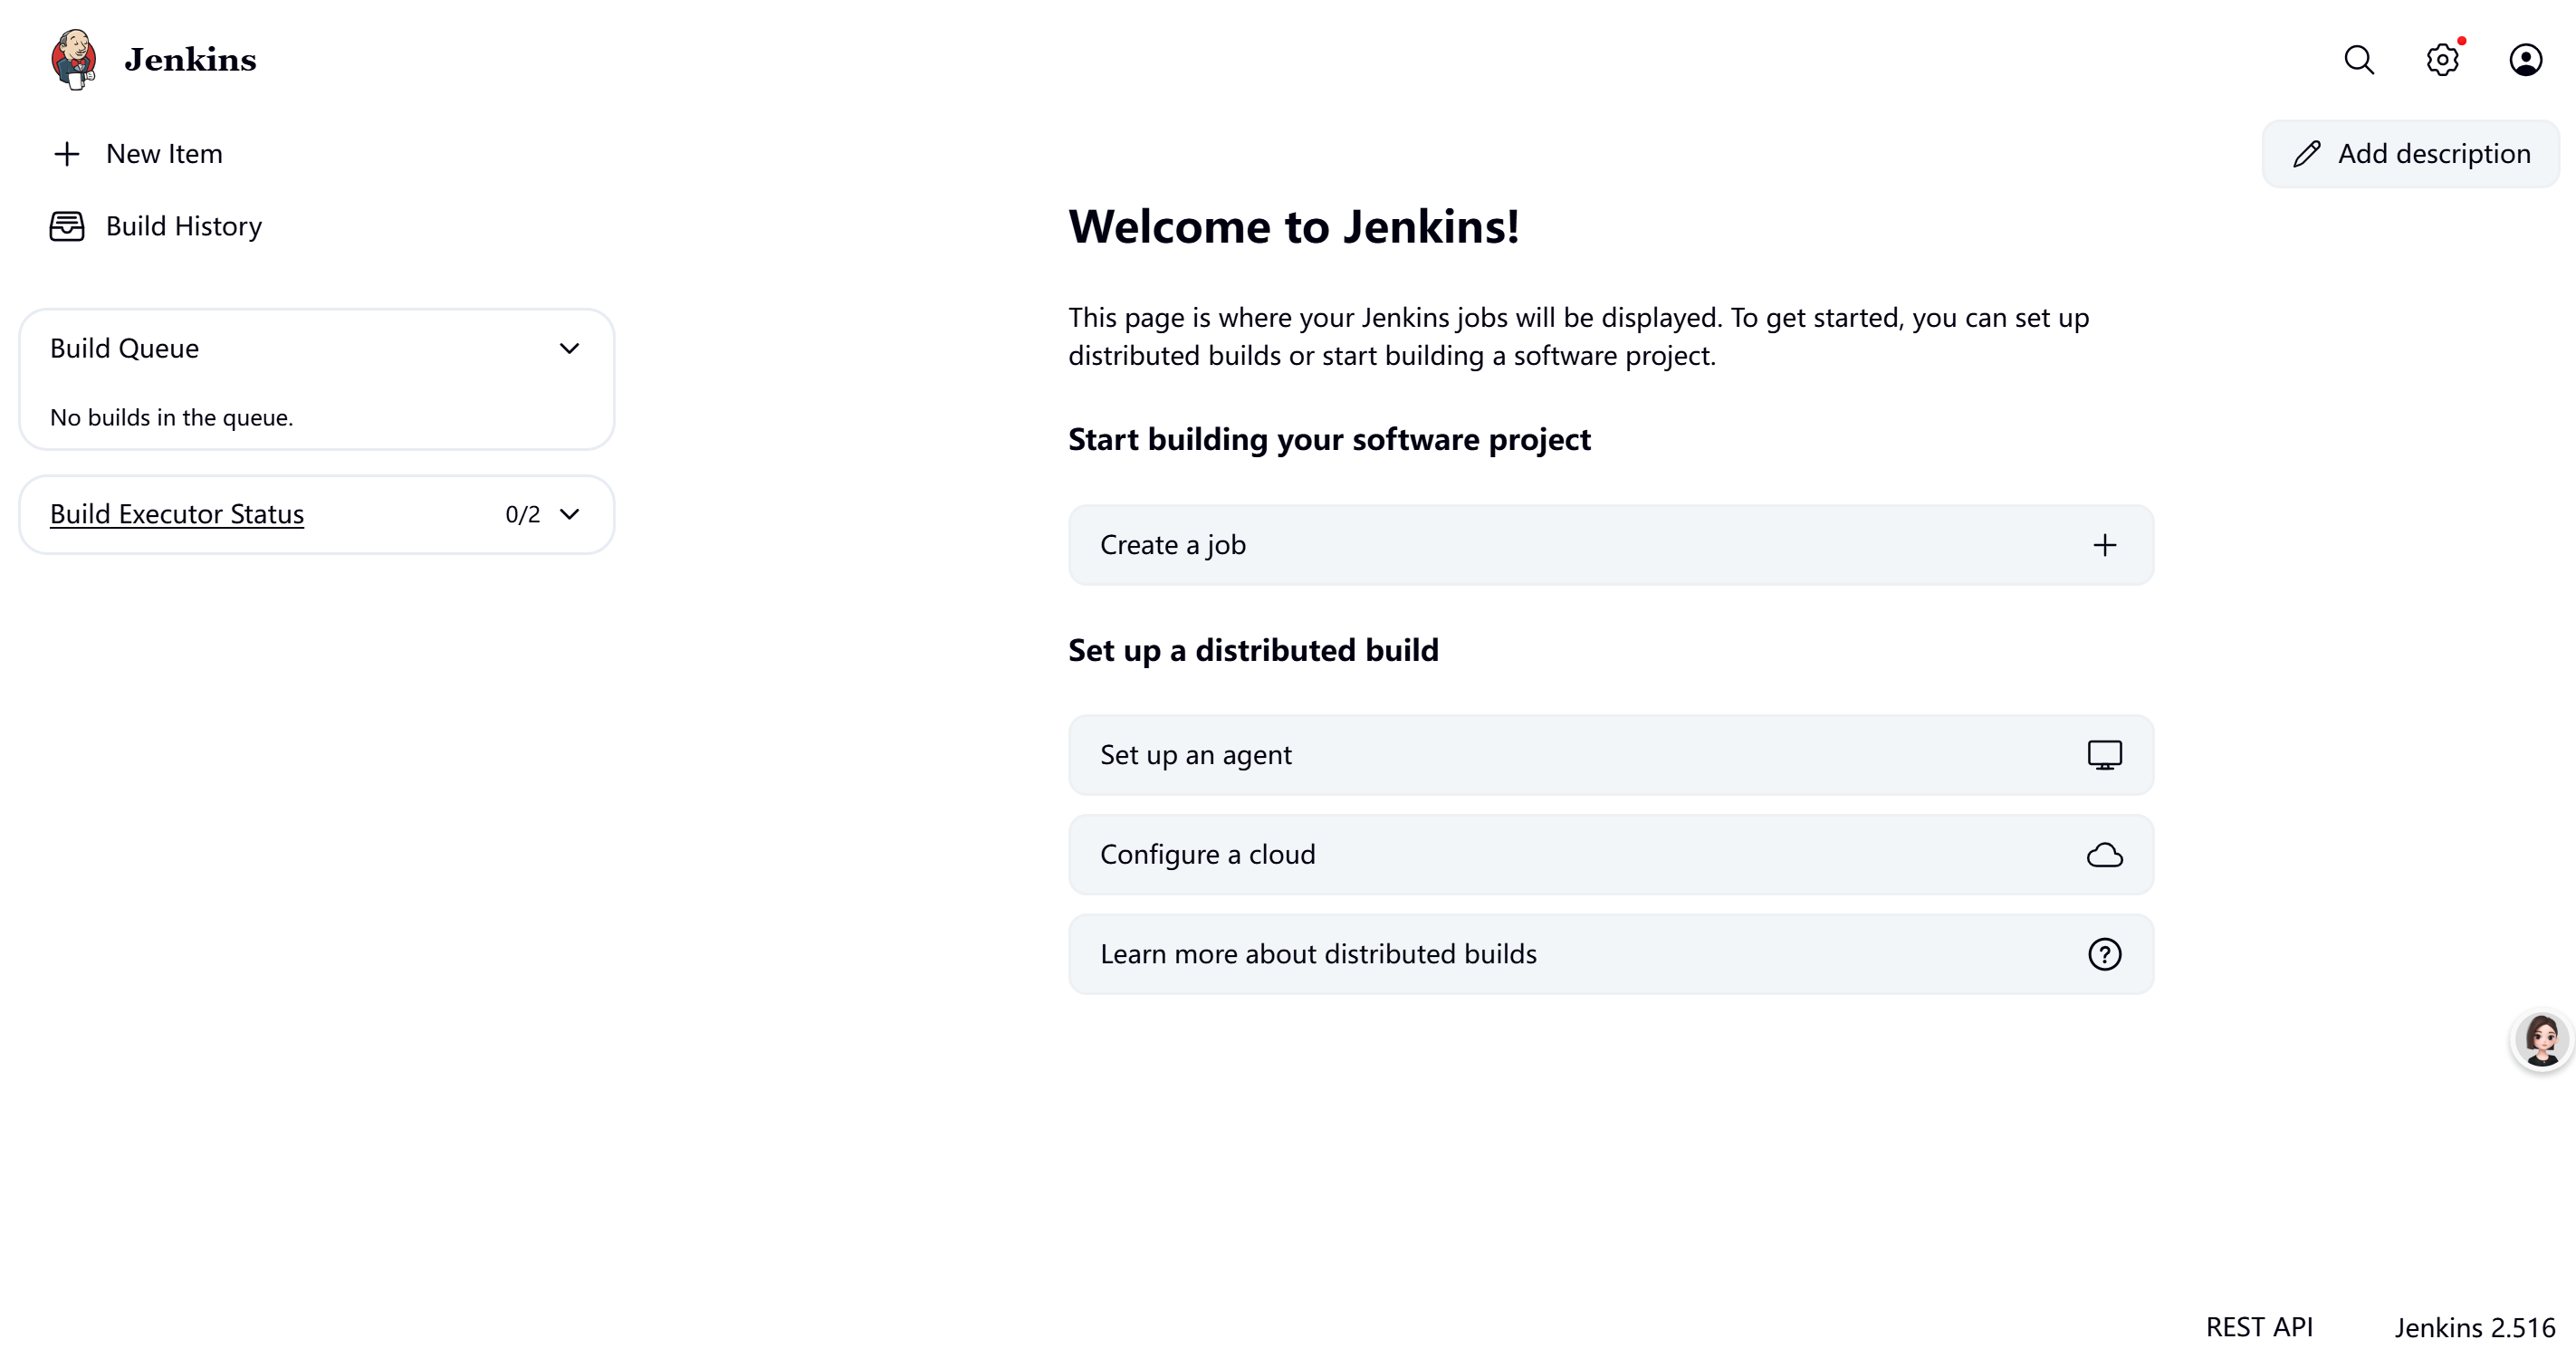The height and width of the screenshot is (1368, 2576).
Task: Open the user account avatar icon
Action: click(2525, 60)
